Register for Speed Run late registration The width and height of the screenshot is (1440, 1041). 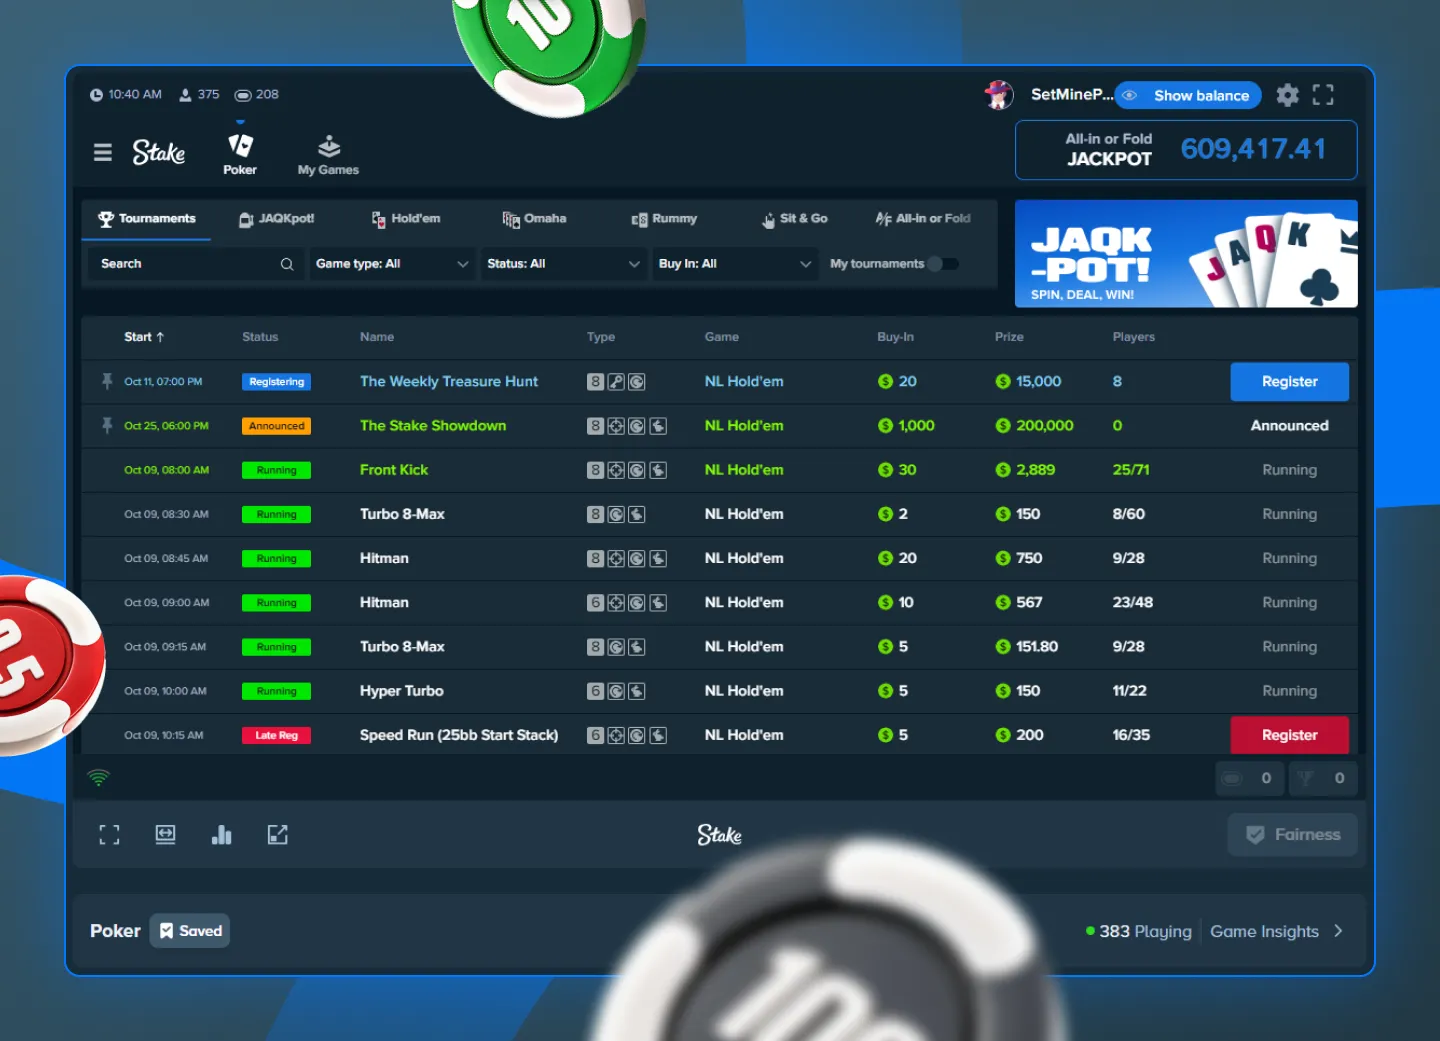1290,735
